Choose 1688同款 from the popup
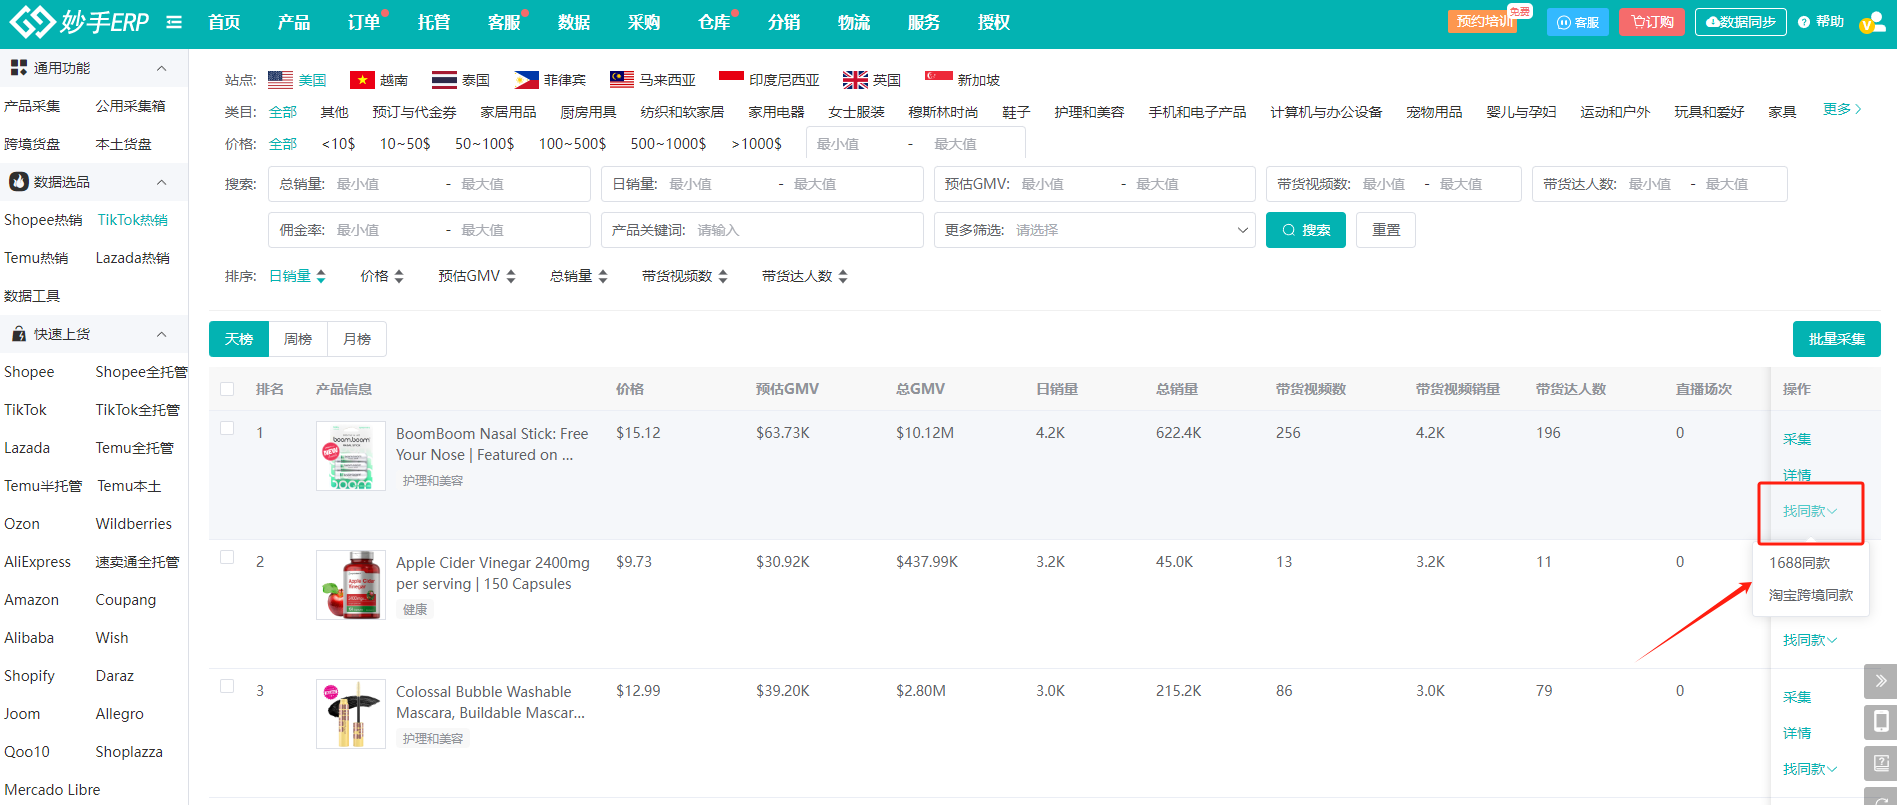Image resolution: width=1897 pixels, height=805 pixels. pos(1800,563)
